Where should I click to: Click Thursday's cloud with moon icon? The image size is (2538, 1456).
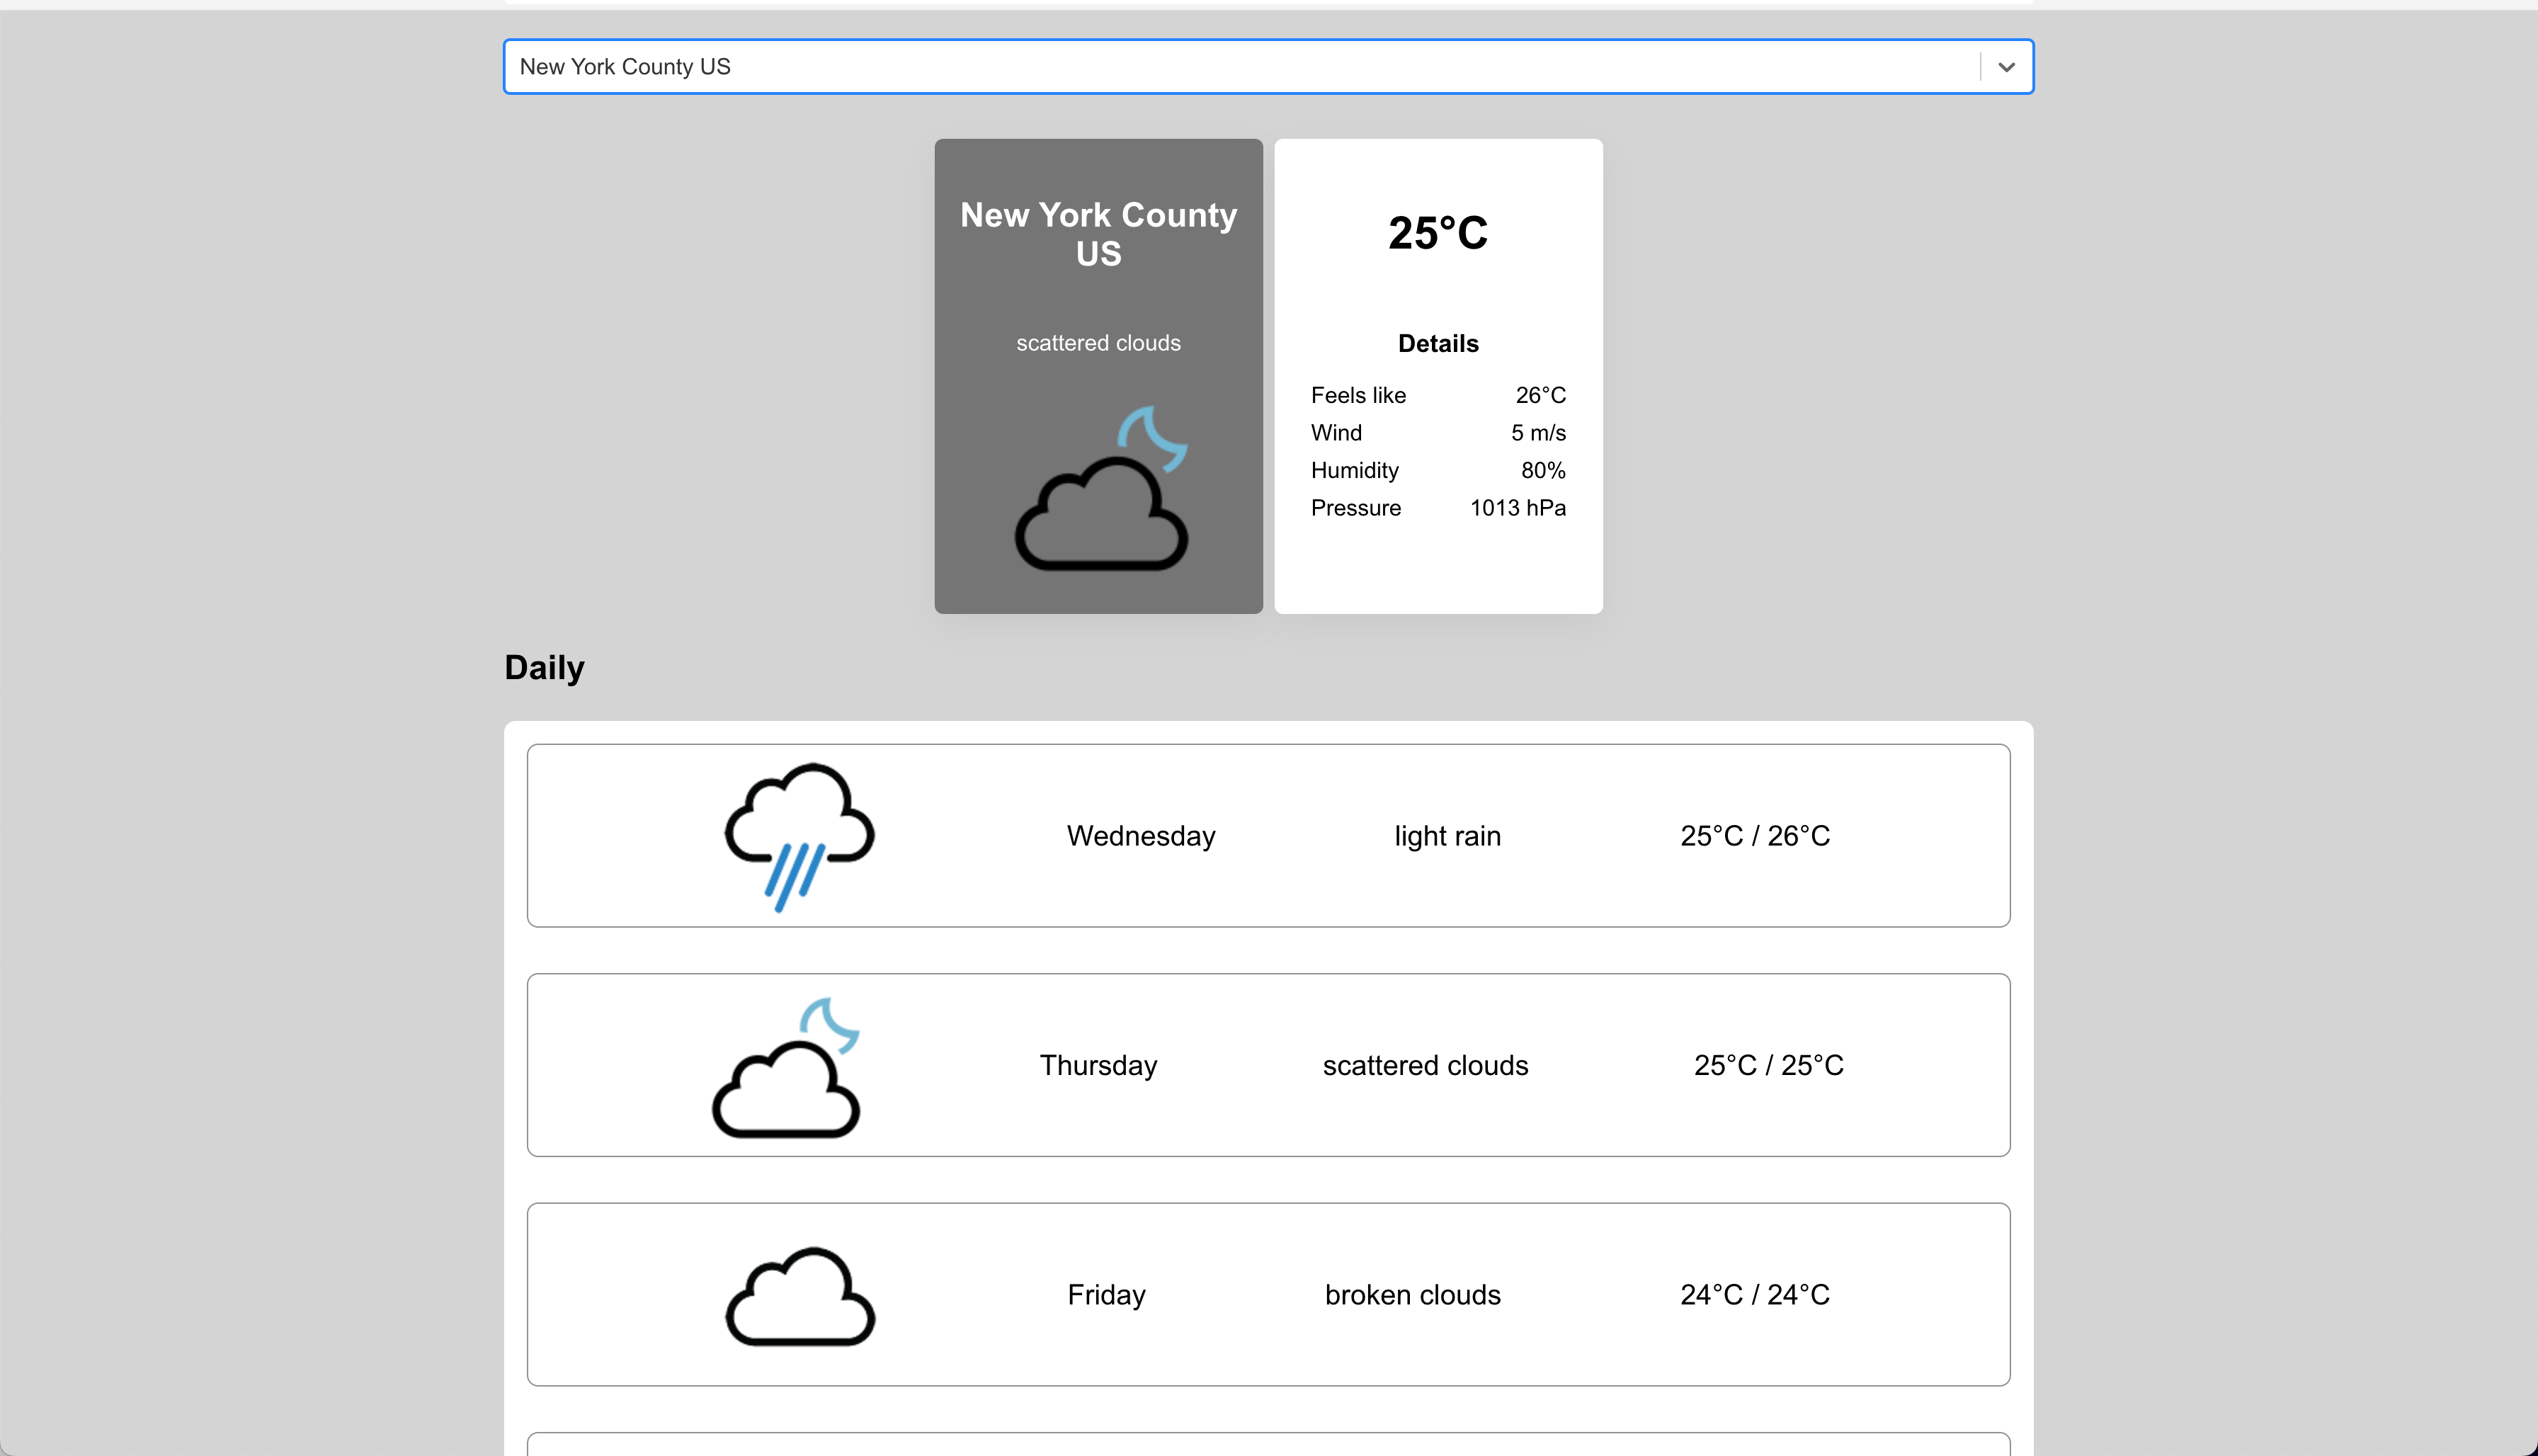click(x=786, y=1067)
